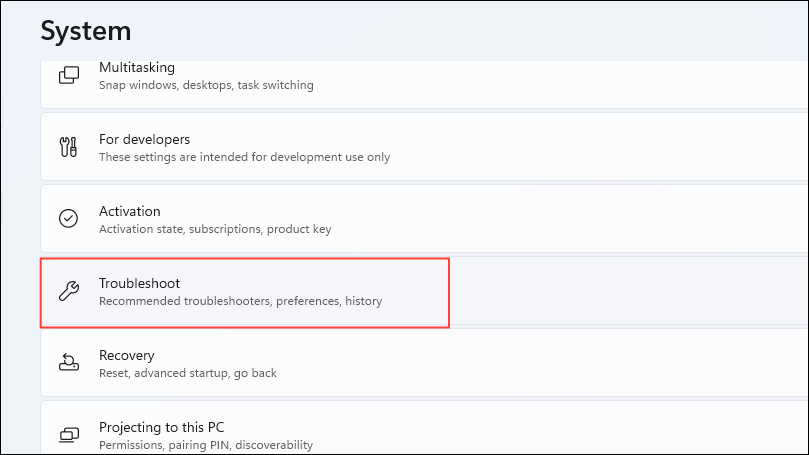Open the Multitasking settings
Viewport: 809px width, 455px height.
coord(424,83)
